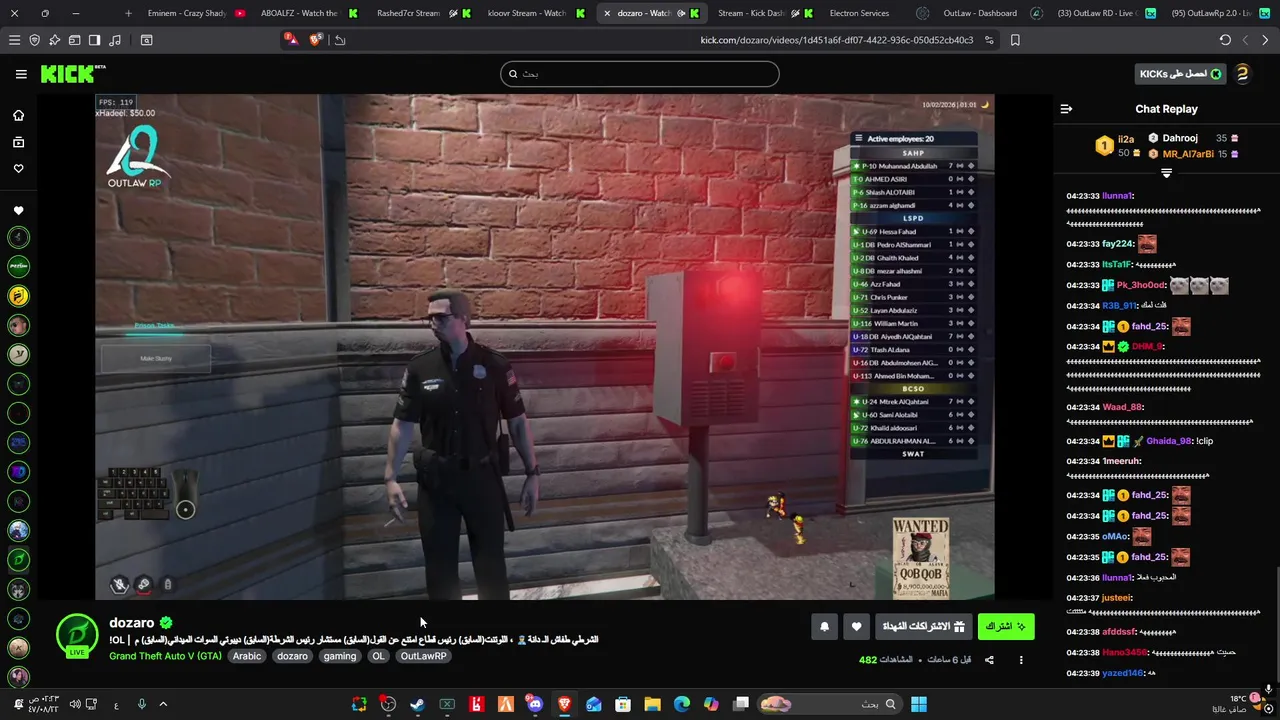
Task: Click the gaming tag
Action: (340, 656)
